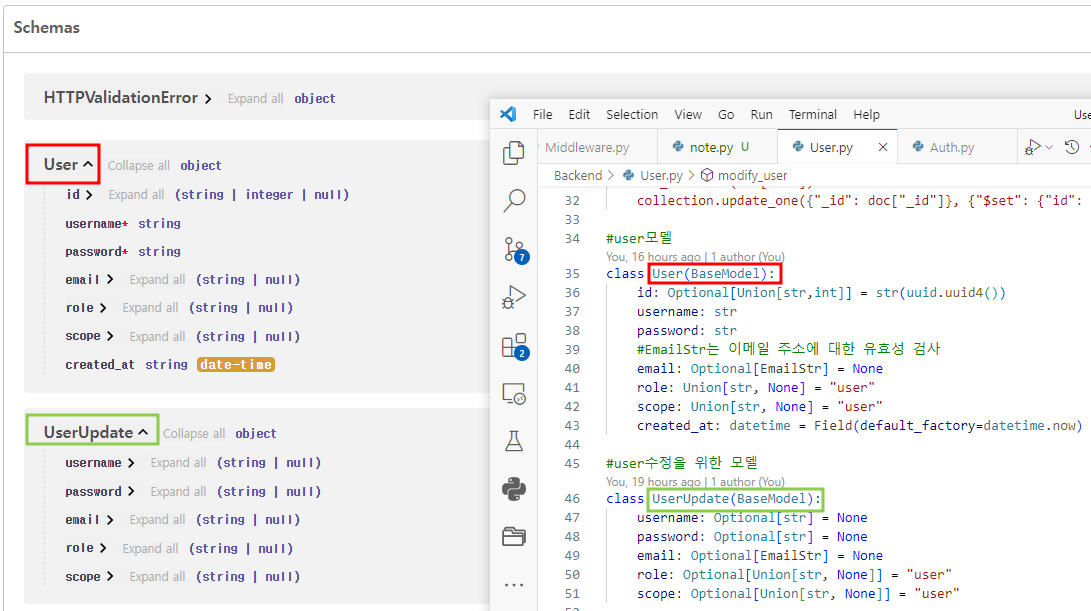The width and height of the screenshot is (1091, 611).
Task: Open the Run menu
Action: 761,114
